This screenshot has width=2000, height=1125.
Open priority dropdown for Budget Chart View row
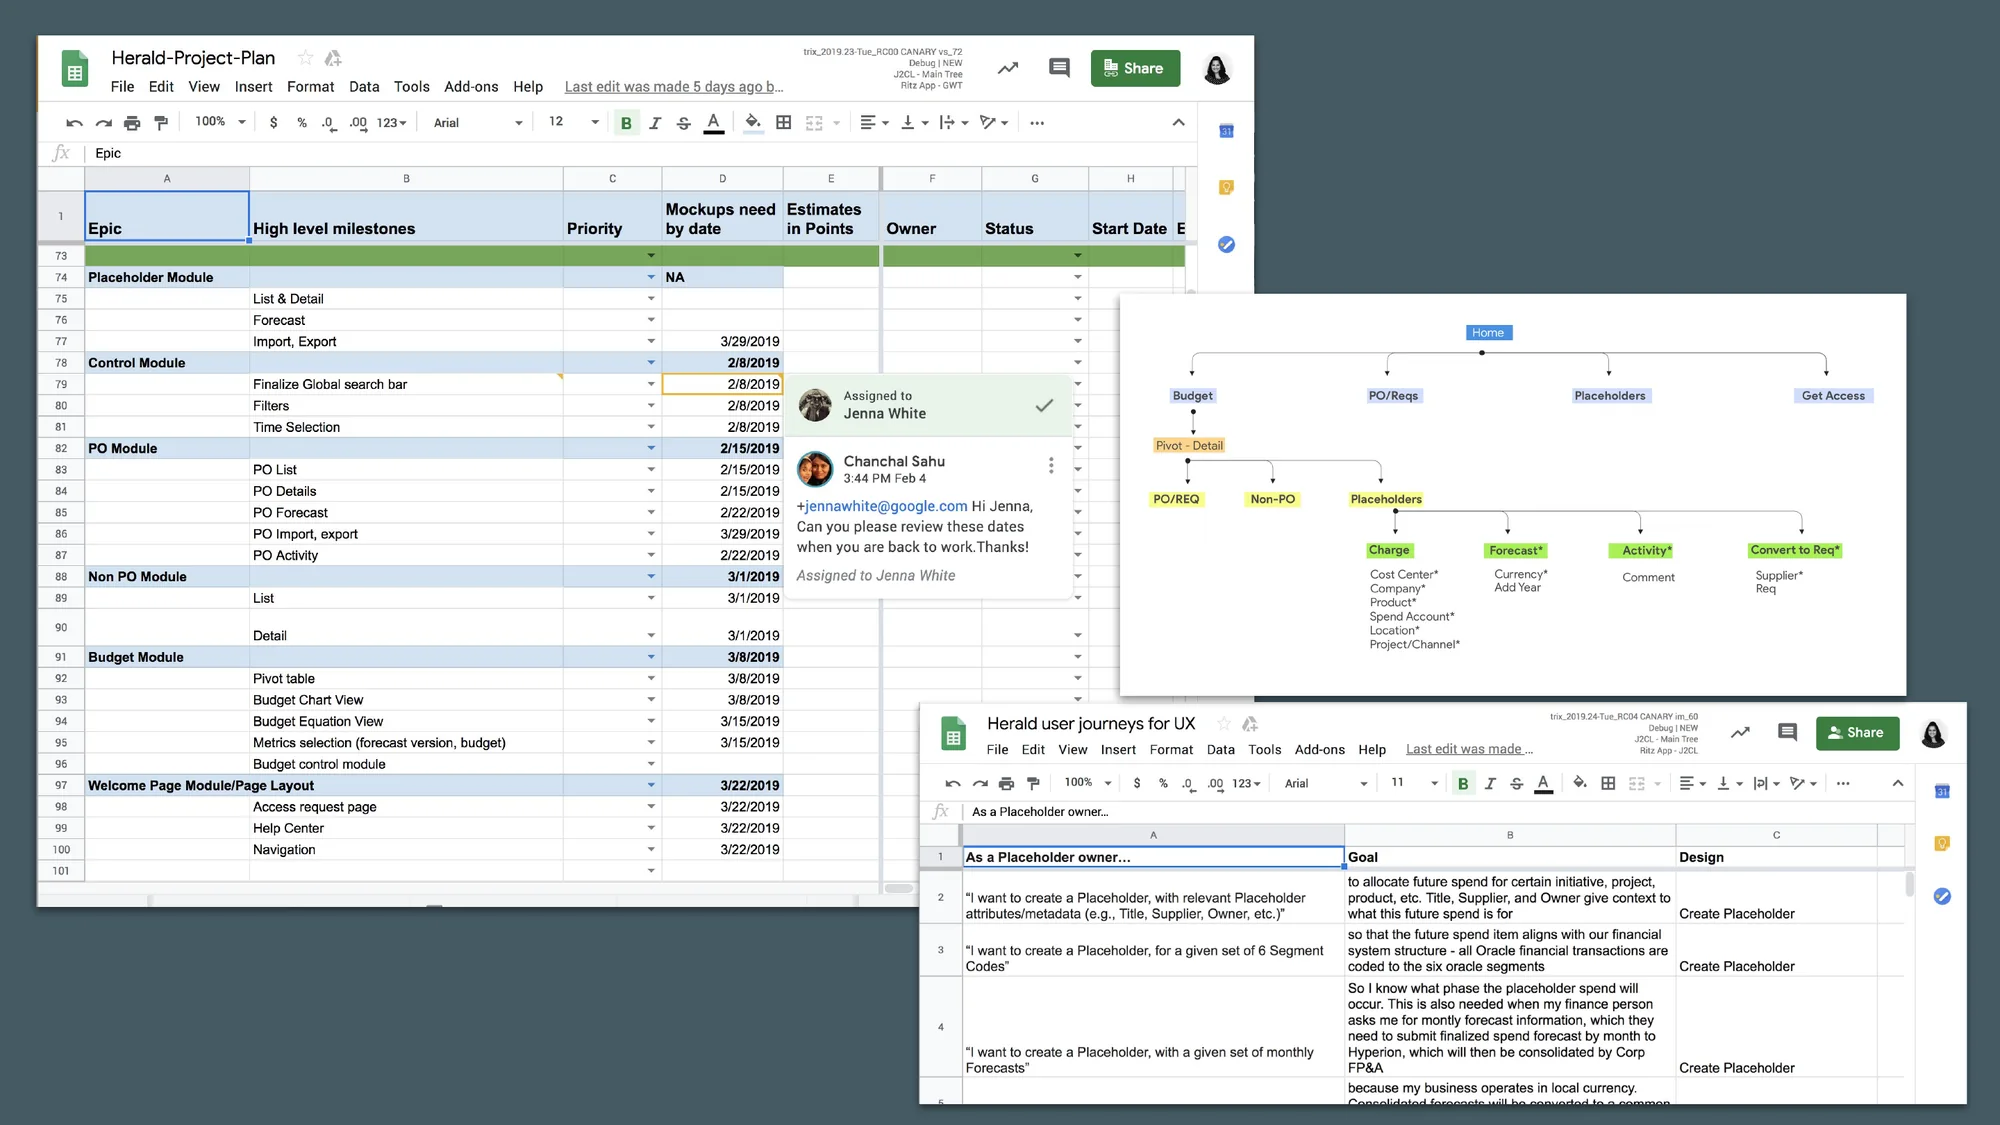651,700
